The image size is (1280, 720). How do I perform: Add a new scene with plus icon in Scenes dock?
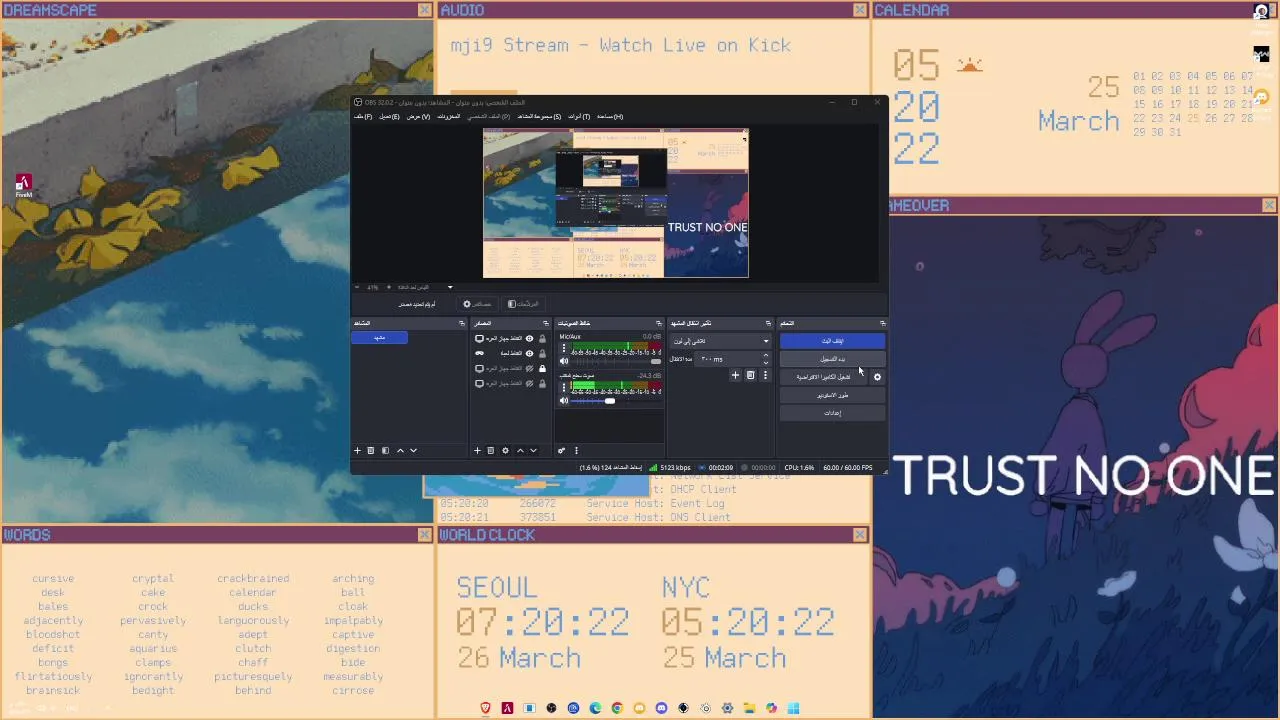(x=357, y=450)
